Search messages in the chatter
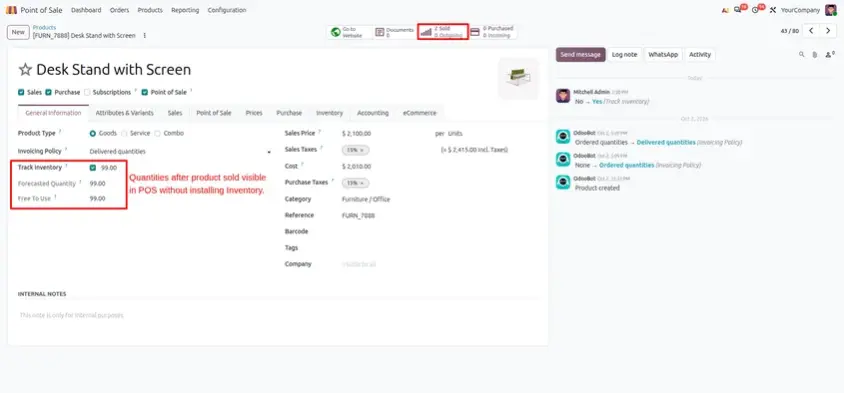This screenshot has height=393, width=844. [801, 54]
